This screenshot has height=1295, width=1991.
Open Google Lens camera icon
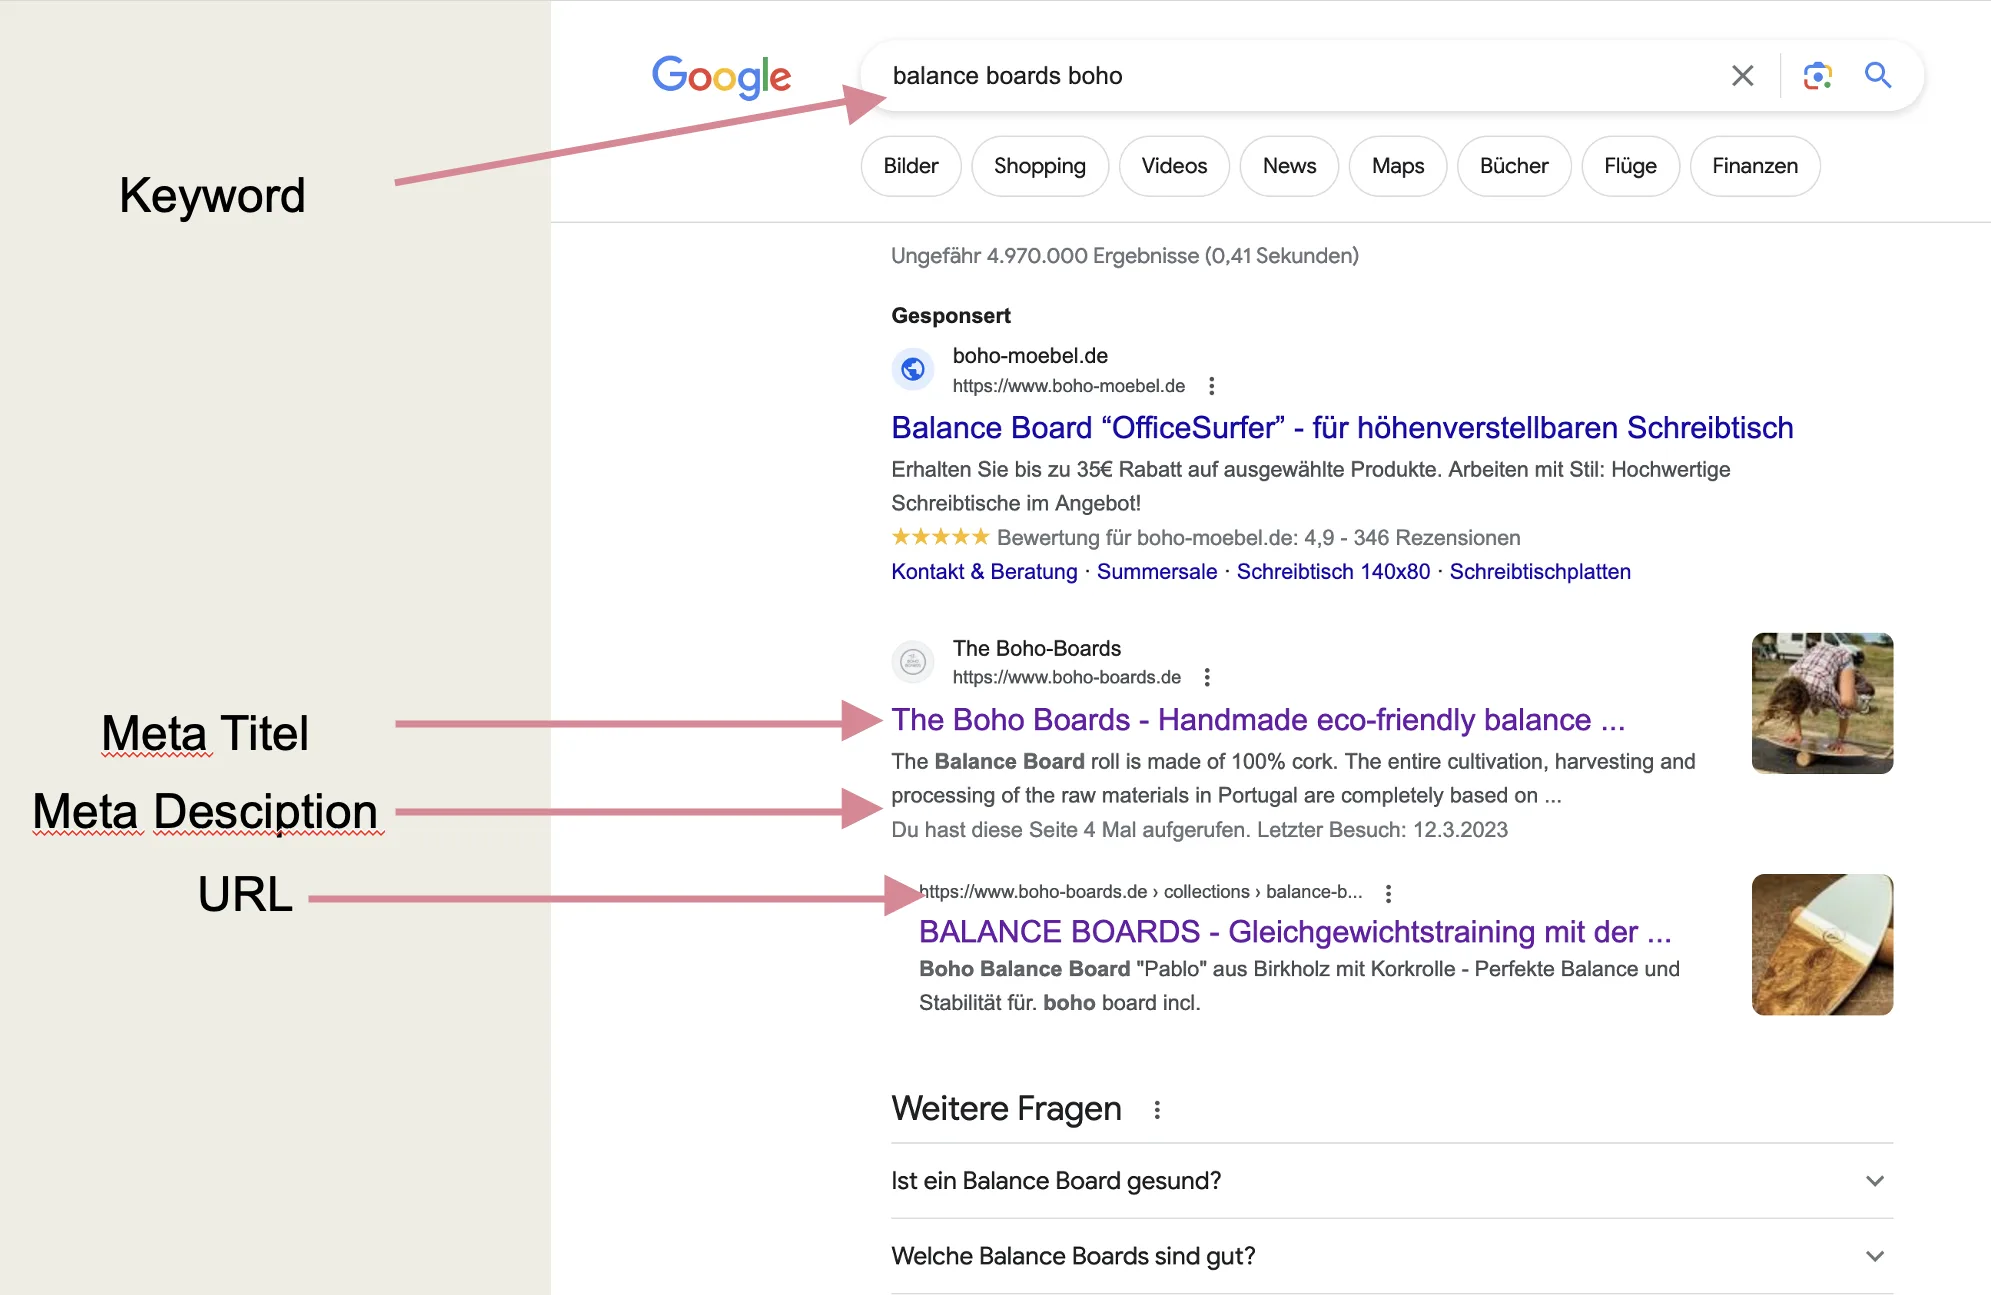(1816, 75)
